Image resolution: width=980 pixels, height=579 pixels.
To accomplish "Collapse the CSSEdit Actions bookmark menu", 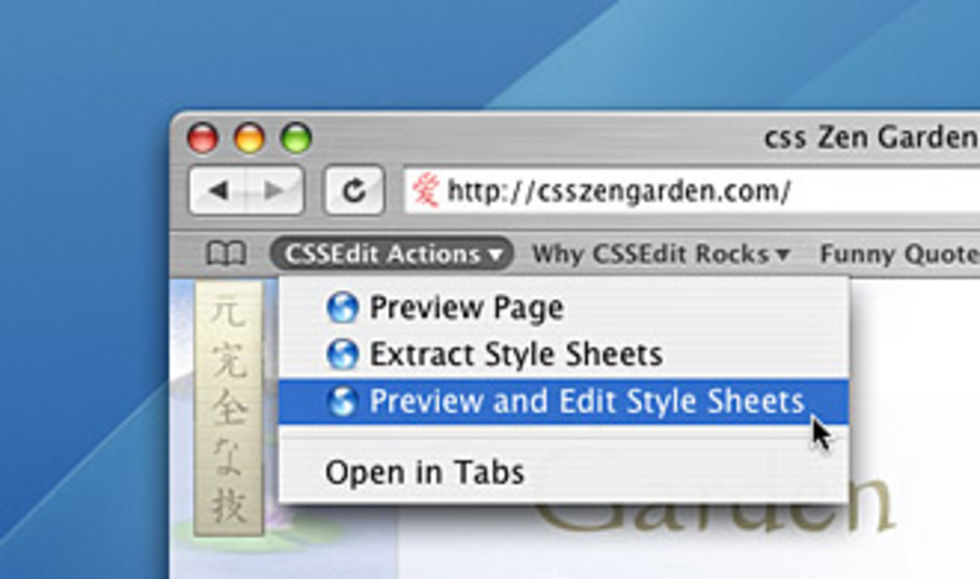I will tap(391, 254).
